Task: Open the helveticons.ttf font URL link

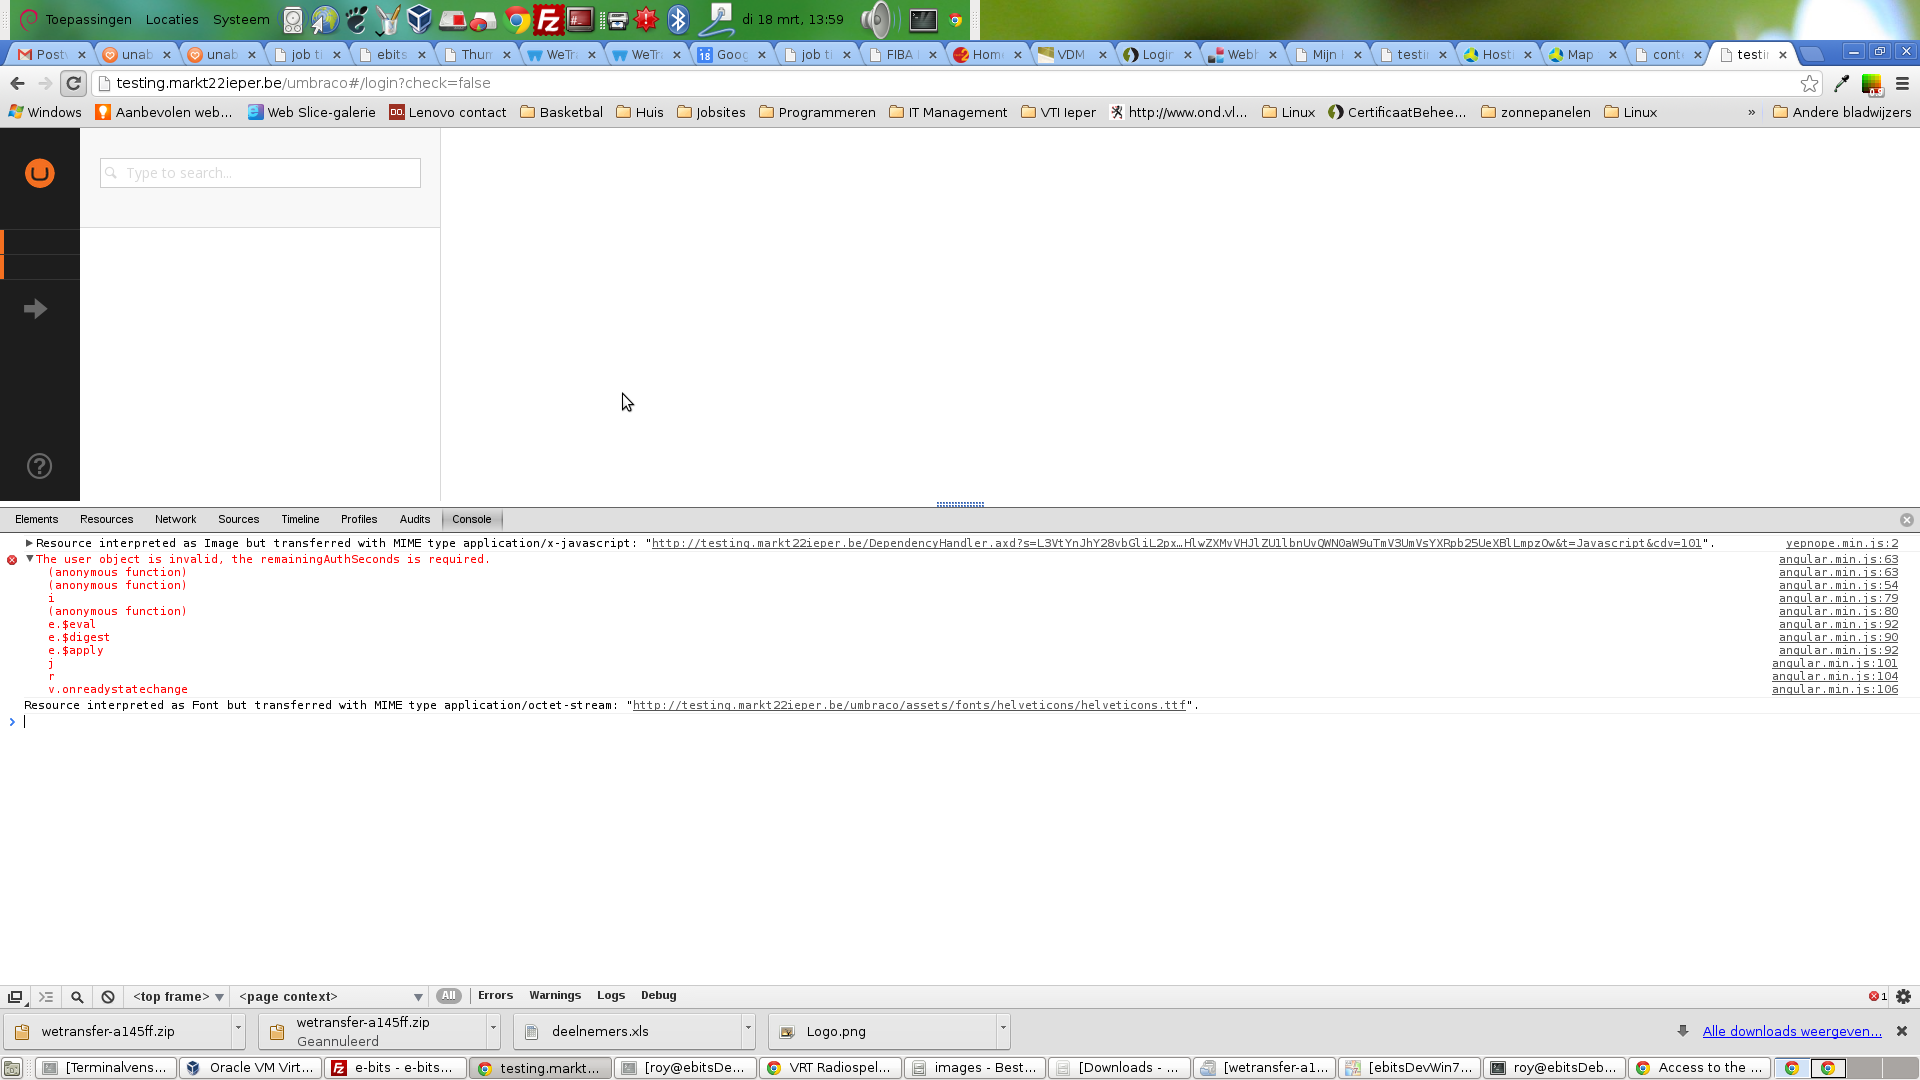Action: tap(908, 705)
